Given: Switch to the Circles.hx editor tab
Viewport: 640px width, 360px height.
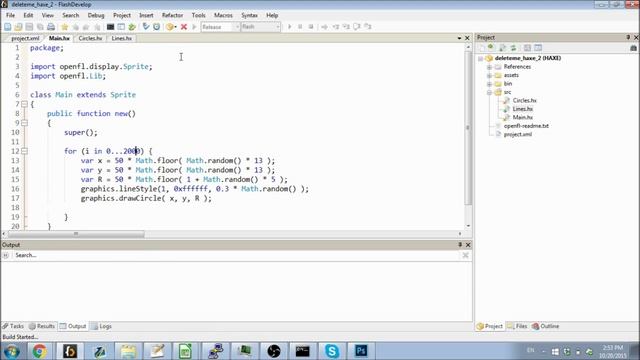Looking at the screenshot, I should [90, 38].
